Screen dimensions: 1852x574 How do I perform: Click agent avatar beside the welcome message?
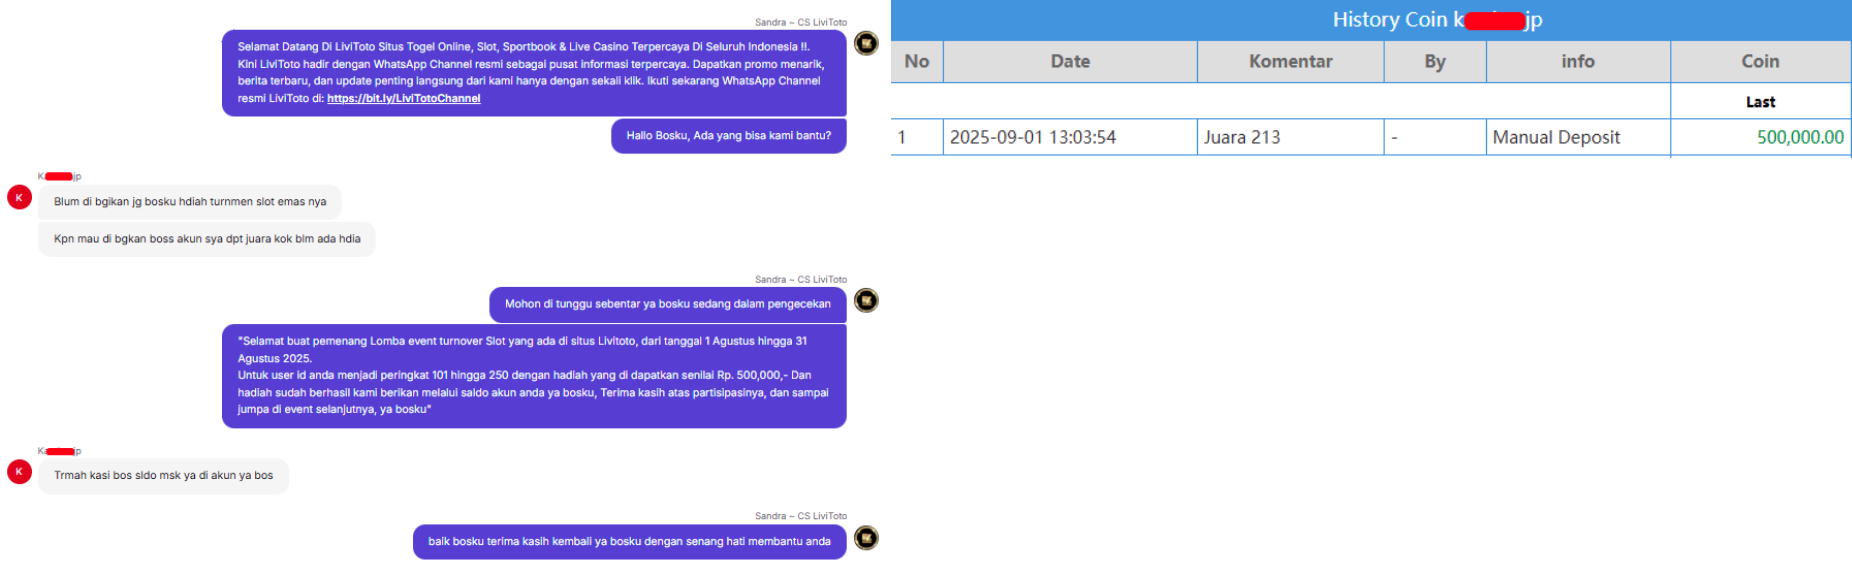coord(866,43)
